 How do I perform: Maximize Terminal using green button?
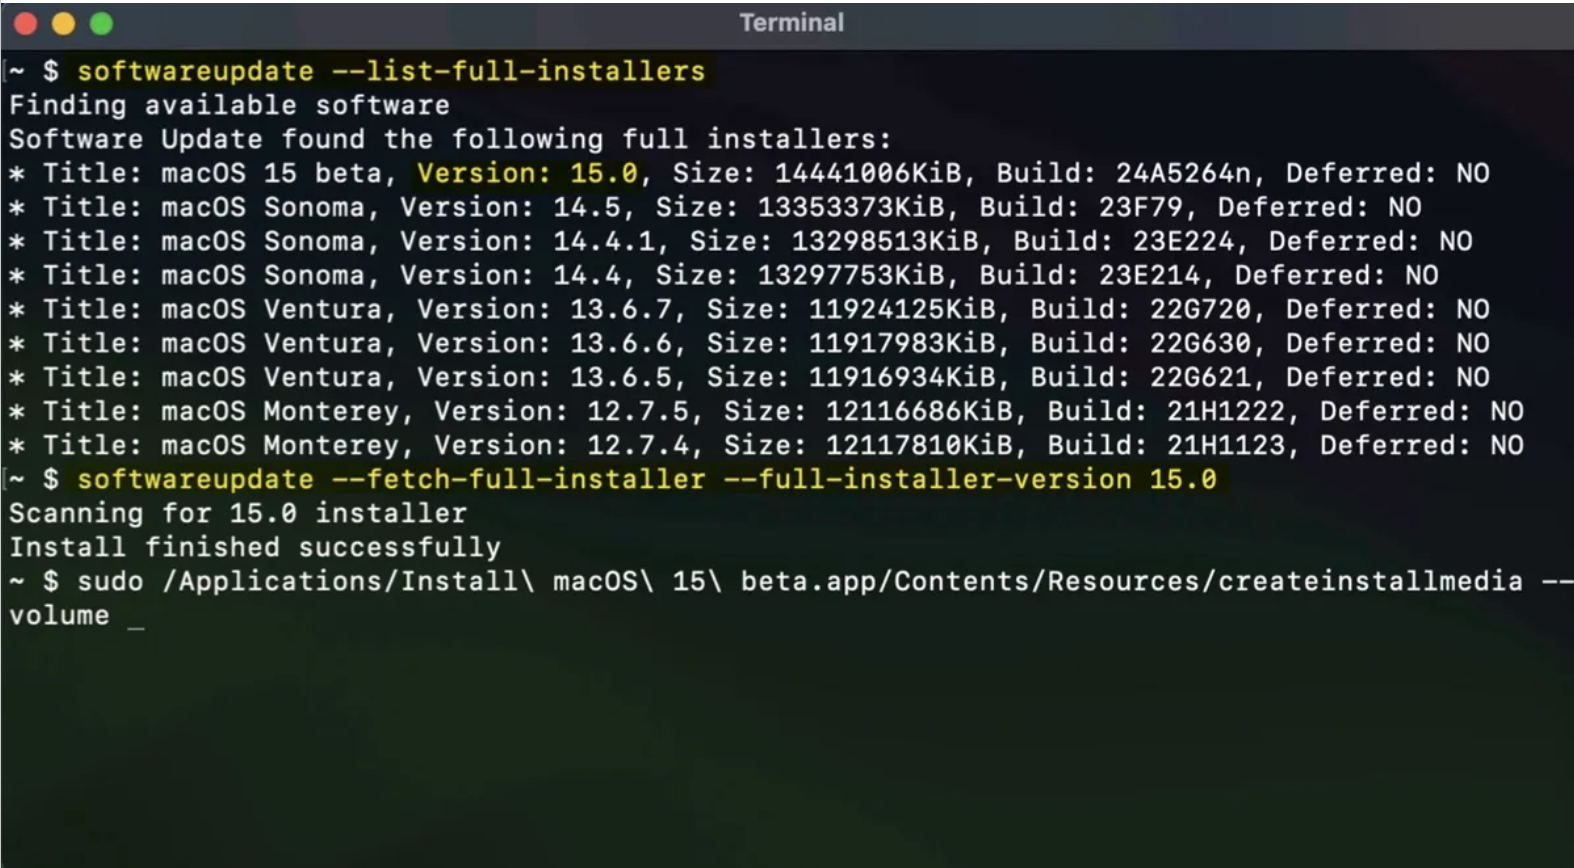[x=101, y=23]
